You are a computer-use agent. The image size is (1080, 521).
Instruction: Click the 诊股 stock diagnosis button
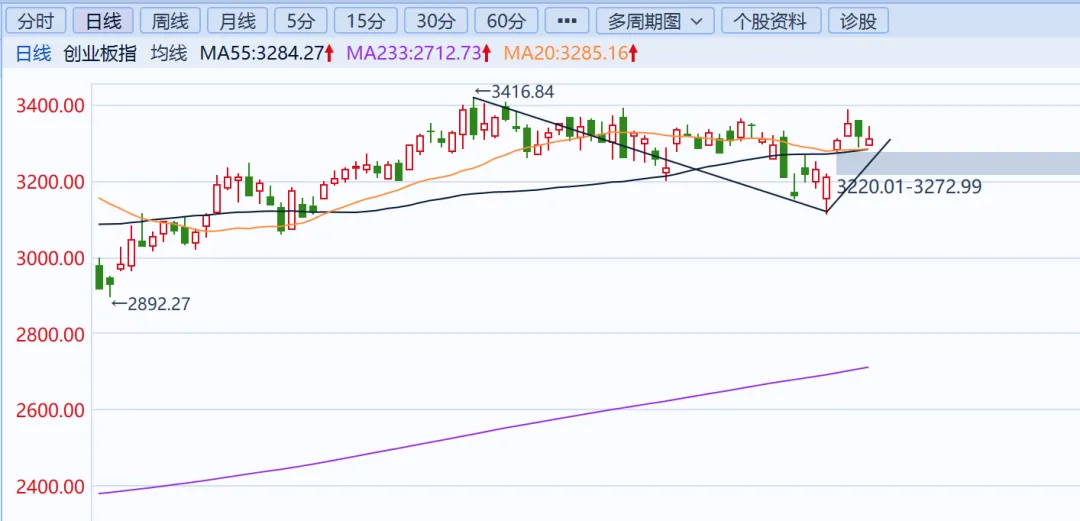[x=858, y=21]
